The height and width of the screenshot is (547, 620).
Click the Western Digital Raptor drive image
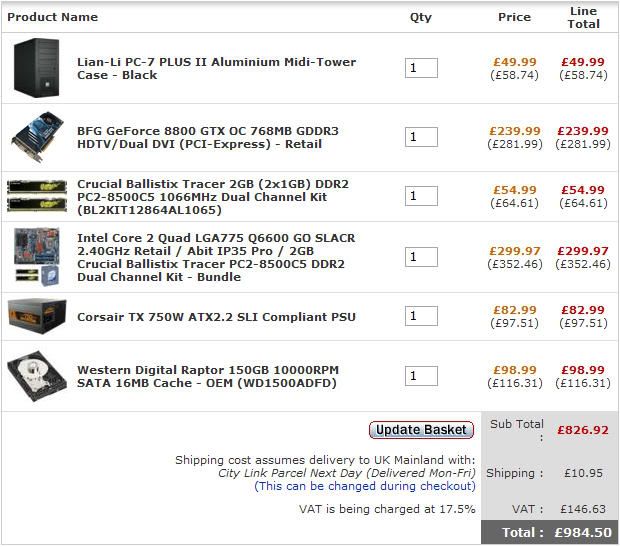click(x=38, y=376)
